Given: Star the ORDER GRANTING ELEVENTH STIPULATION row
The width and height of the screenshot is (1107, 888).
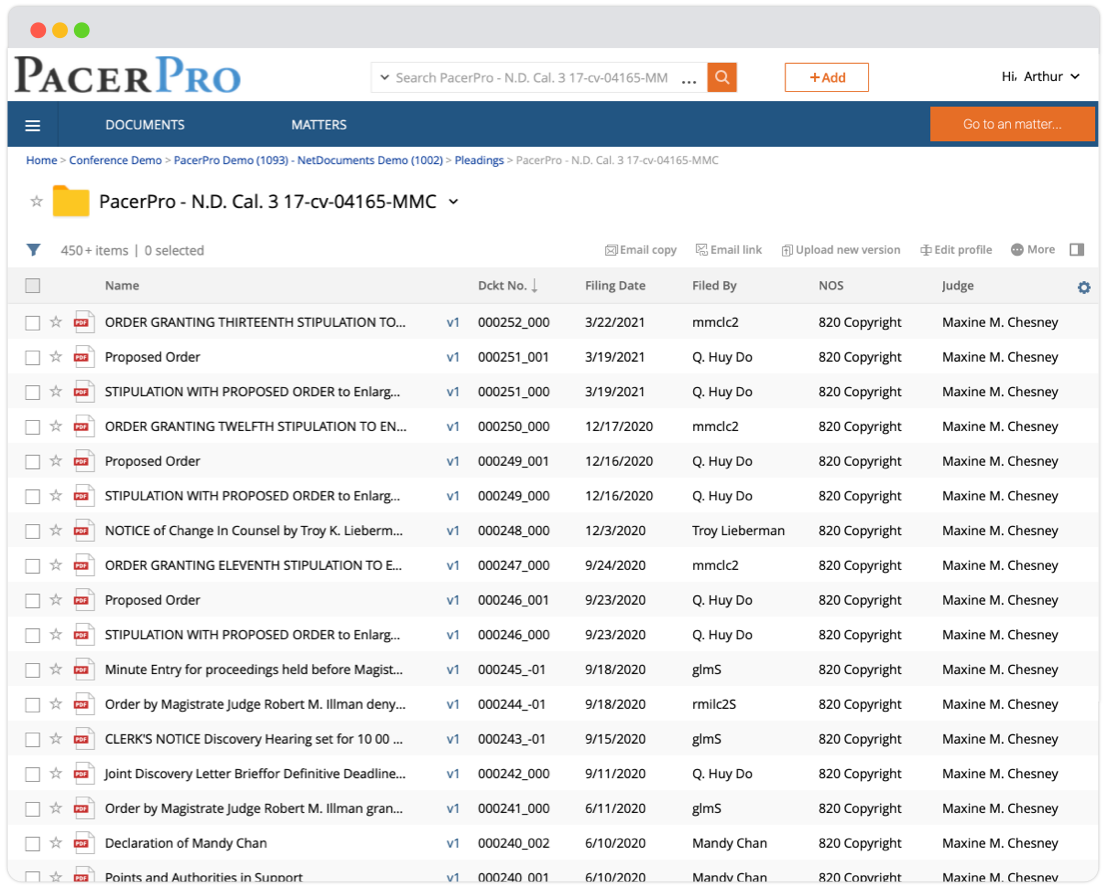Looking at the screenshot, I should click(x=56, y=565).
